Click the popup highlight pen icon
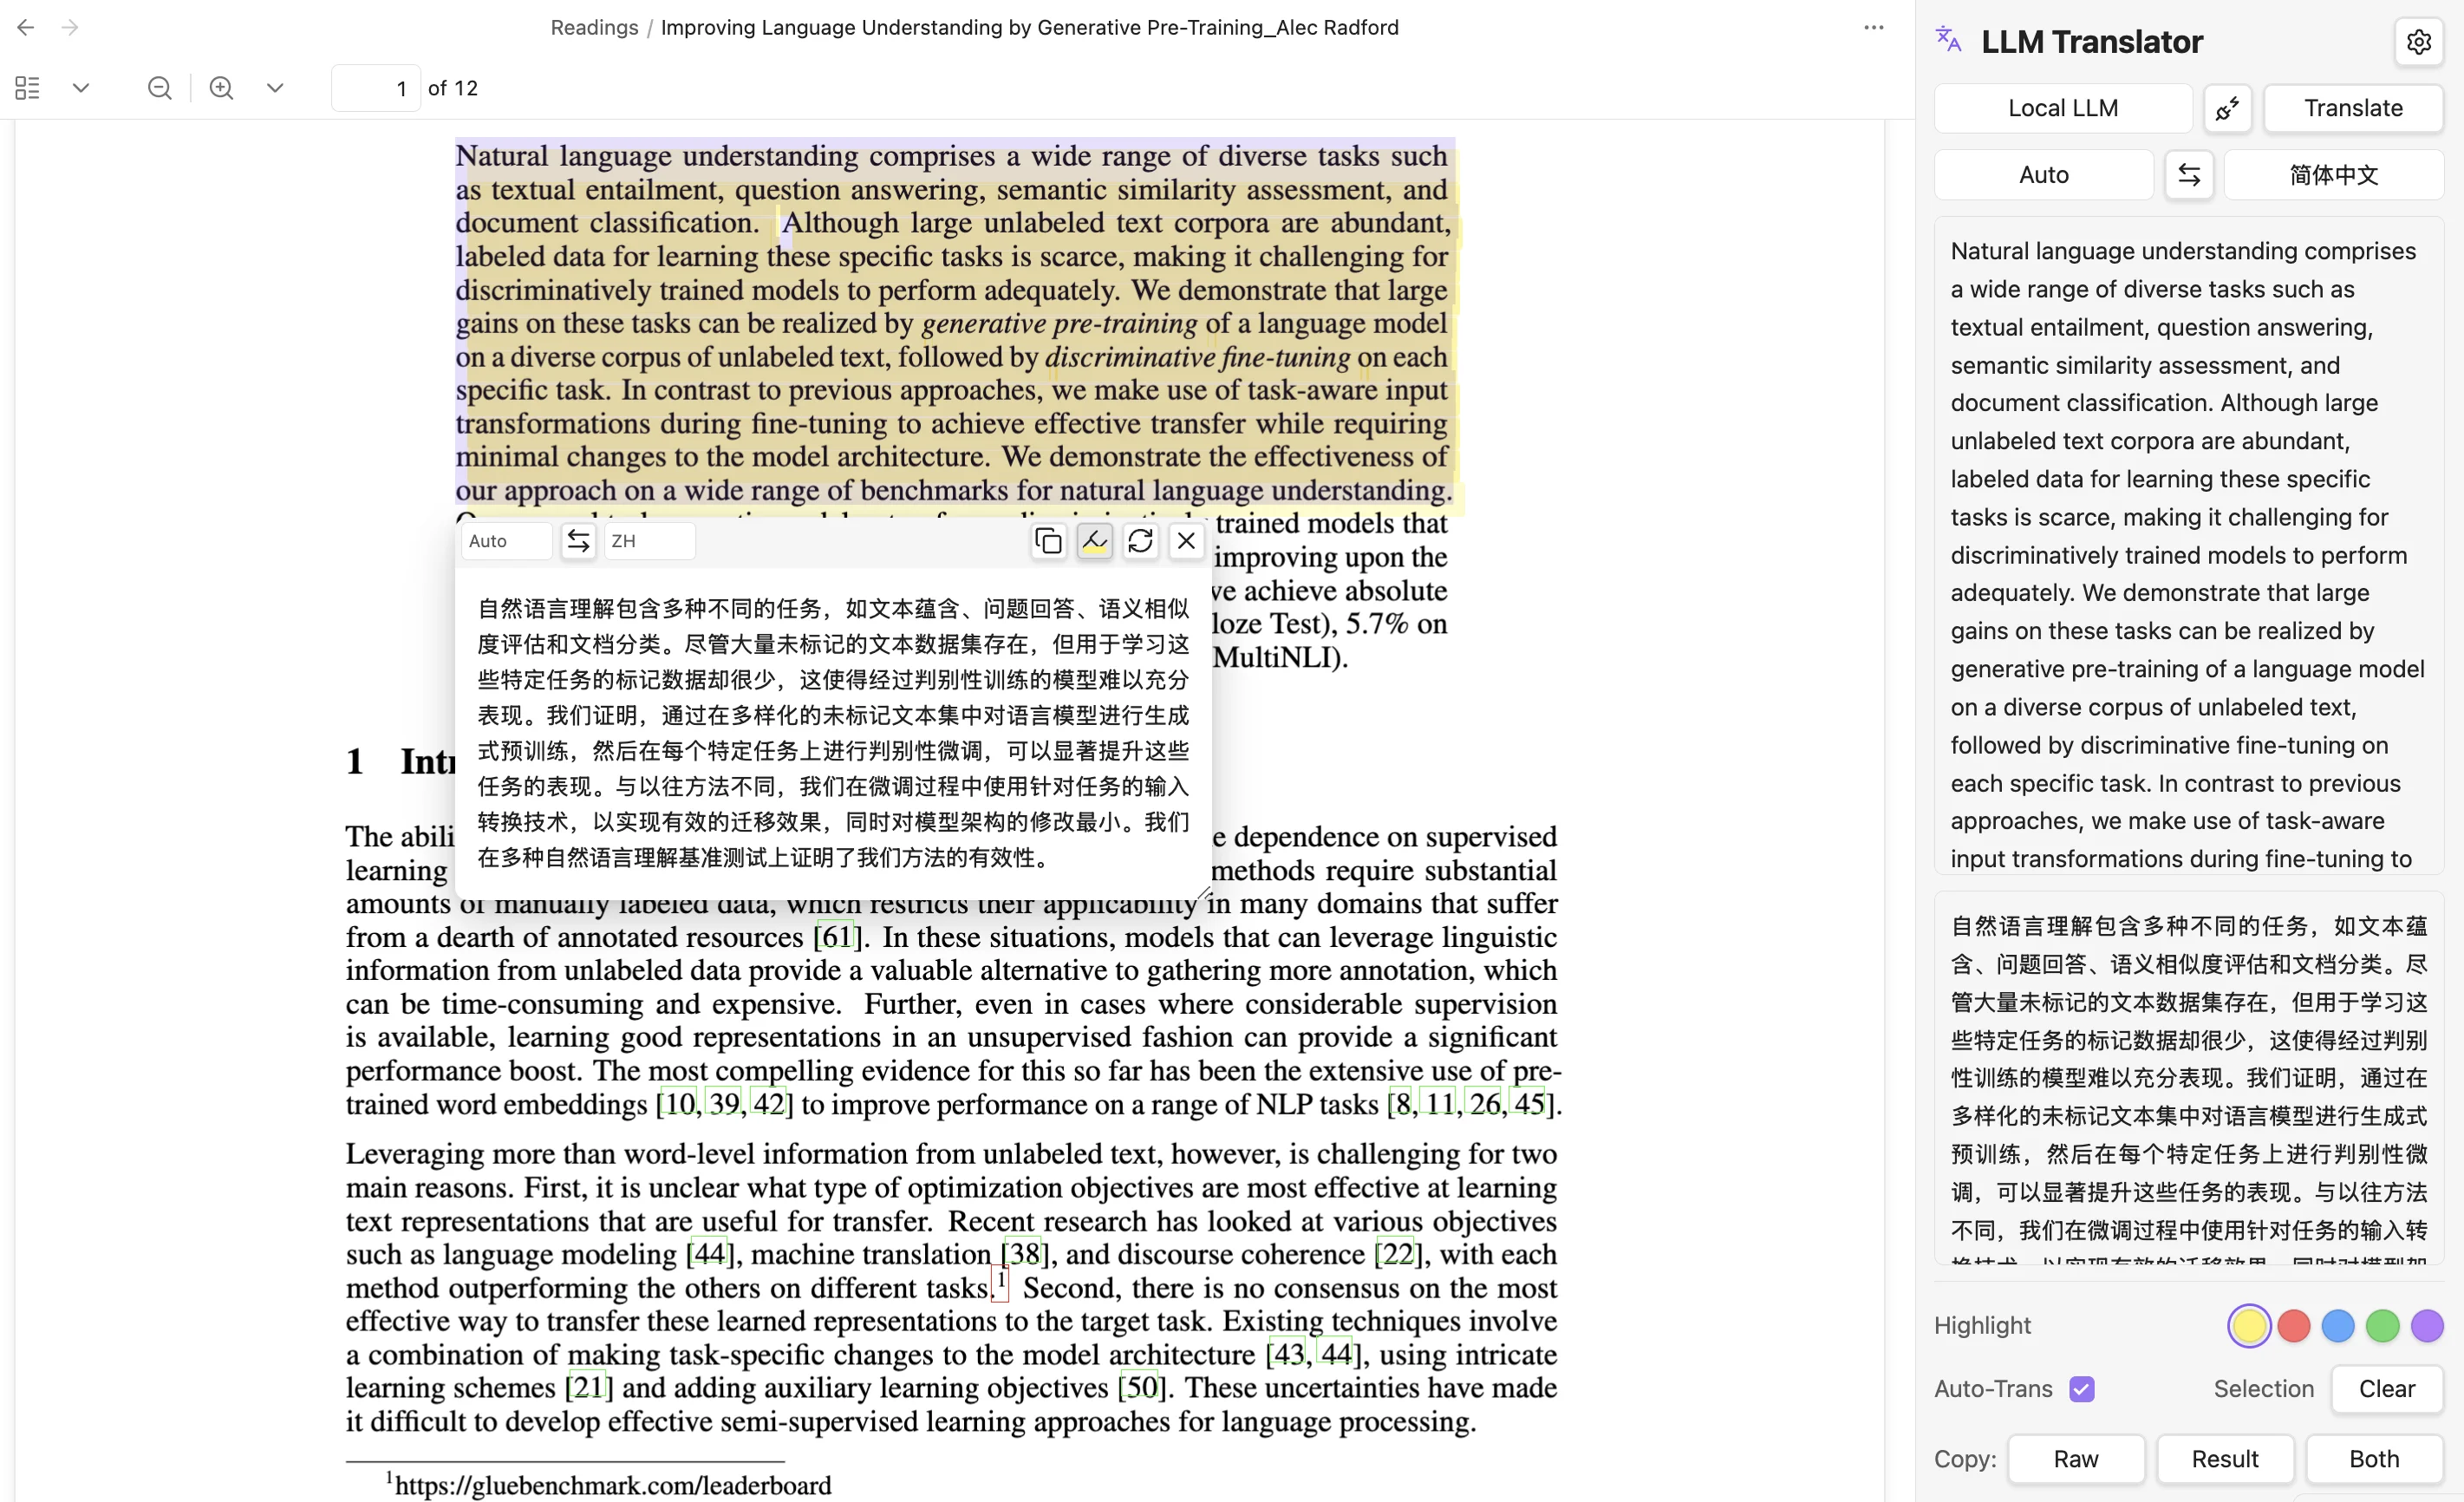Viewport: 2464px width, 1502px height. coord(1094,541)
